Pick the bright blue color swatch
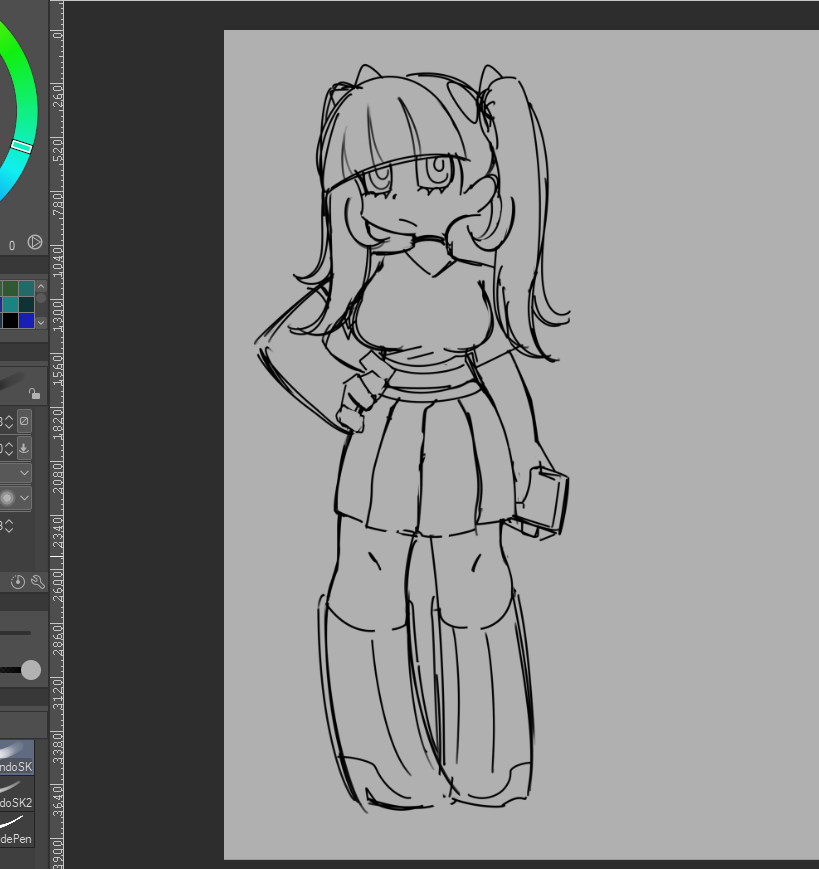The width and height of the screenshot is (819, 869). tap(26, 320)
